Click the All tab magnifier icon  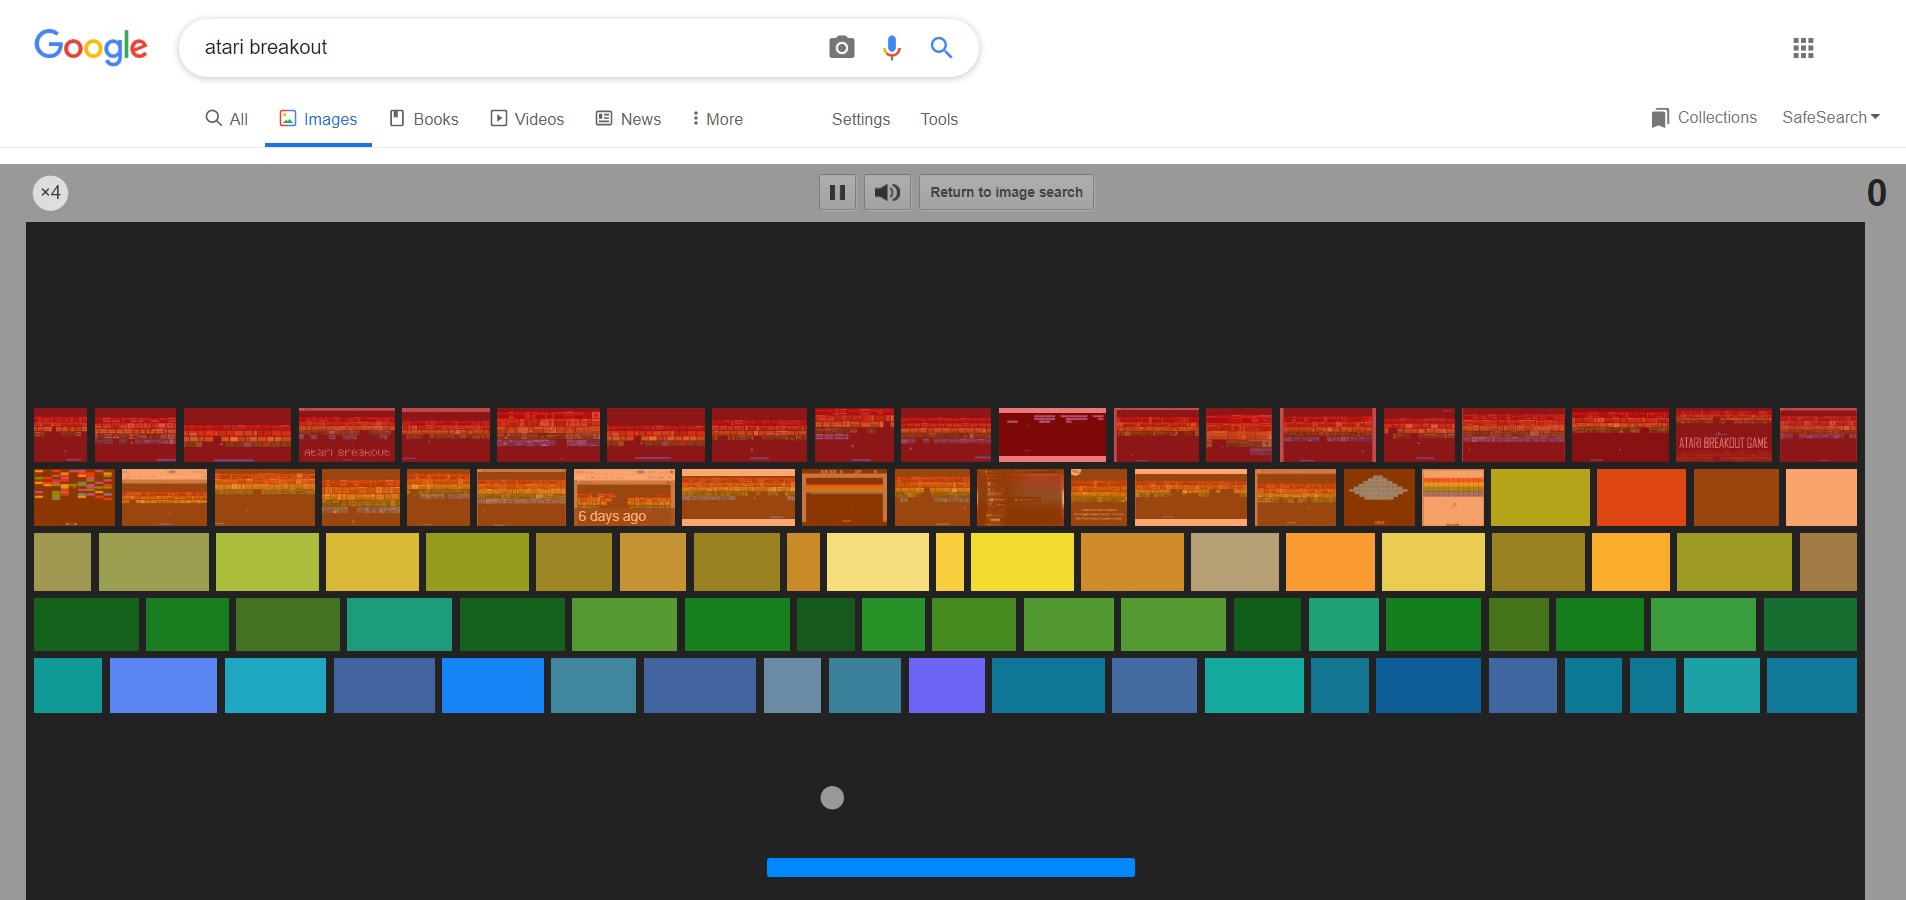coord(213,118)
